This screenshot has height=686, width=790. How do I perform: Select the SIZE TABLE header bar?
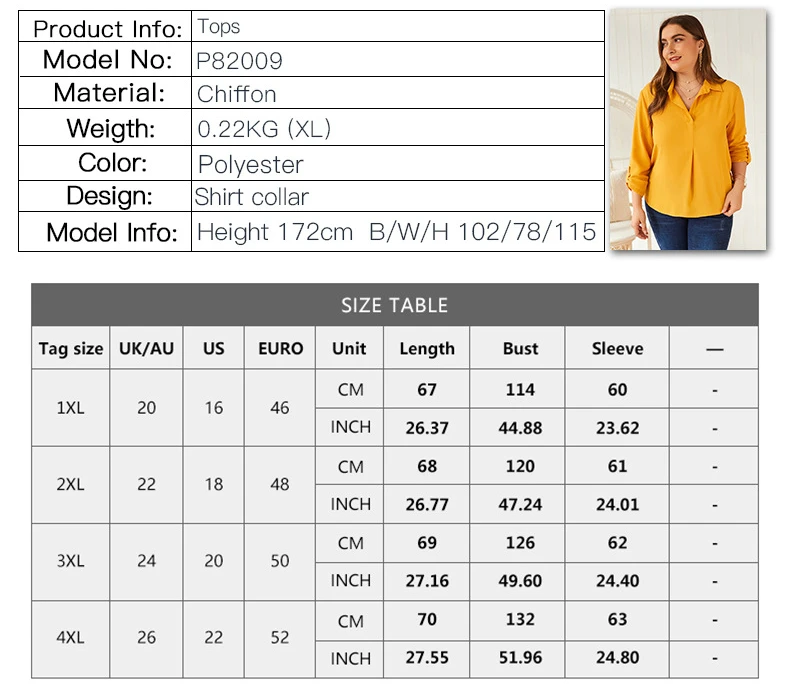pos(394,305)
